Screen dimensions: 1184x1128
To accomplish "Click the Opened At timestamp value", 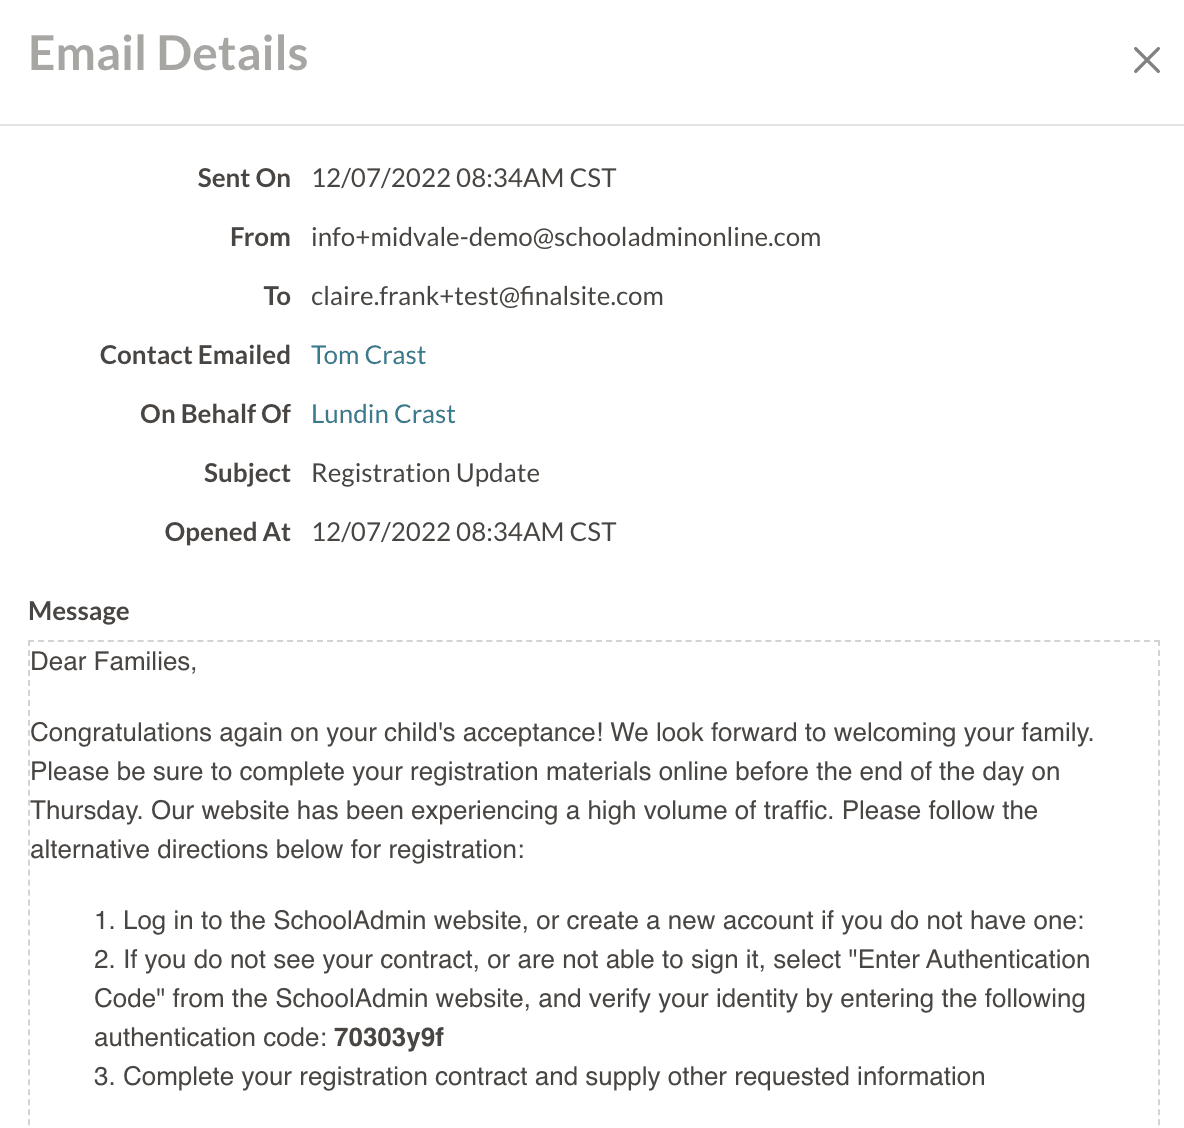I will pos(463,532).
